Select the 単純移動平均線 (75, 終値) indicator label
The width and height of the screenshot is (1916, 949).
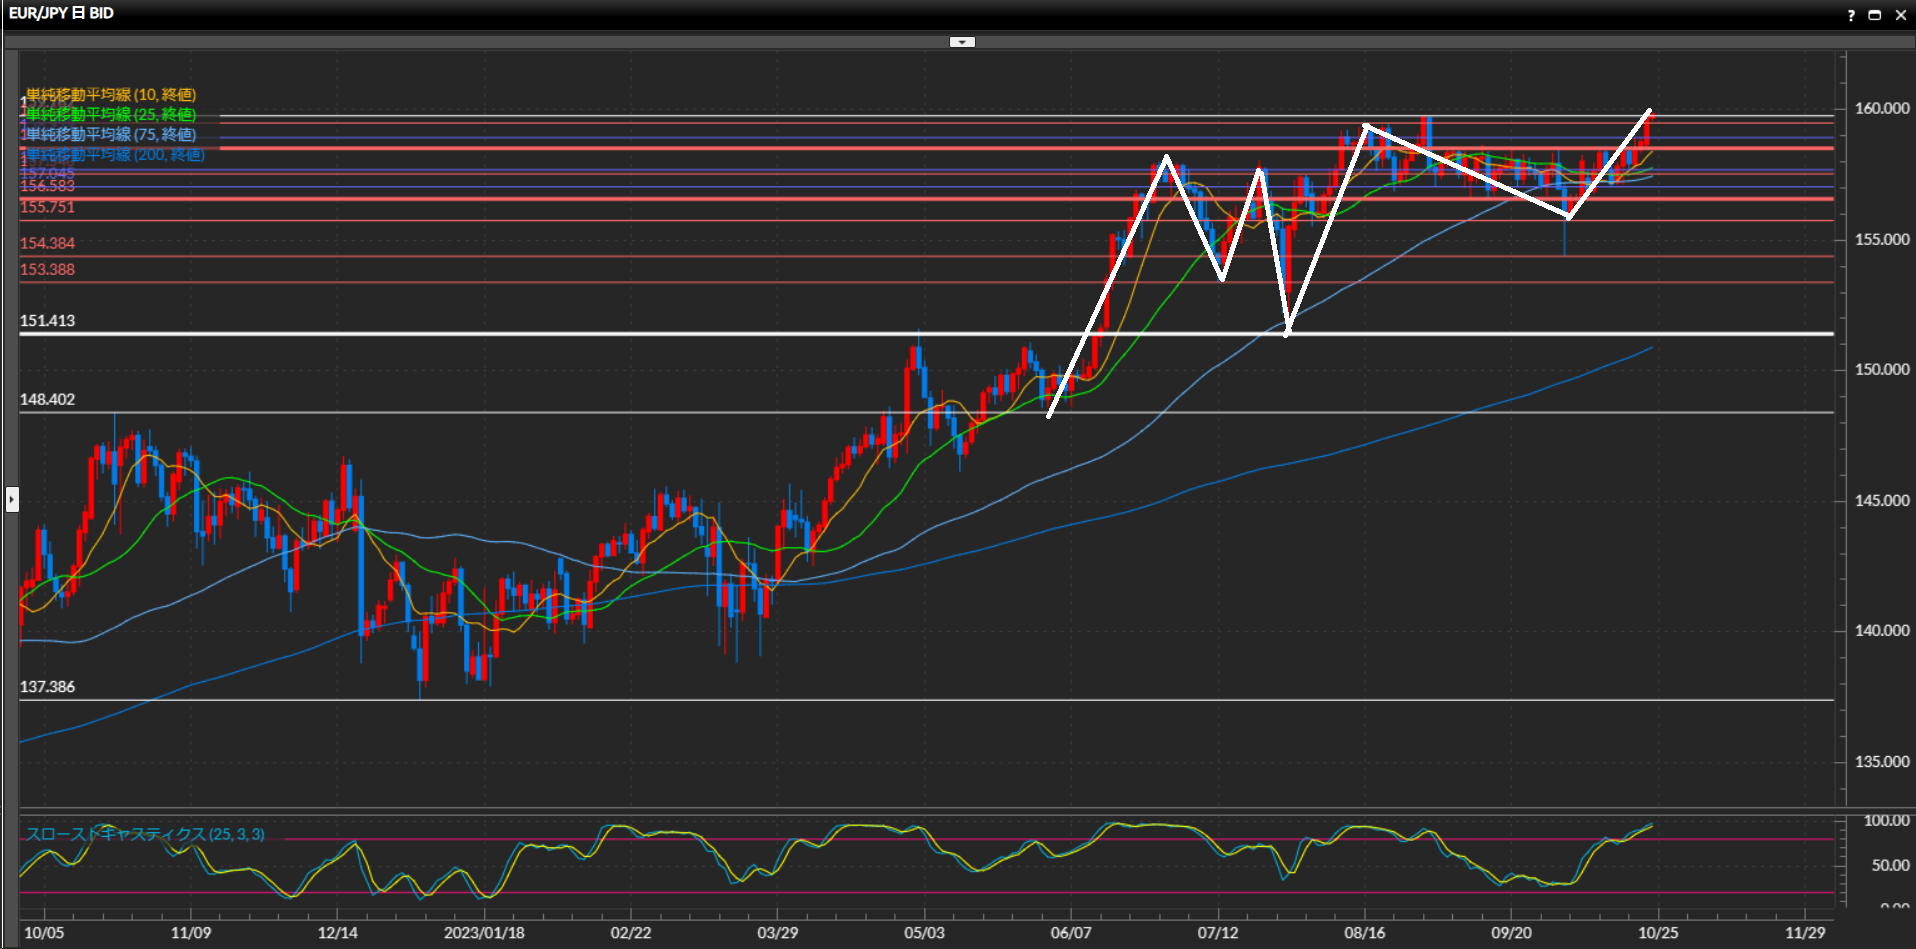click(111, 134)
